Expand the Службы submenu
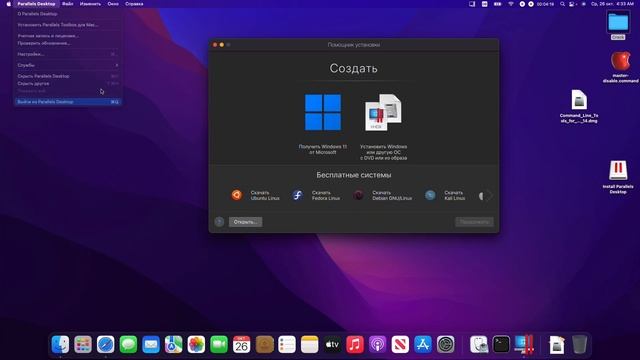 (x=68, y=65)
